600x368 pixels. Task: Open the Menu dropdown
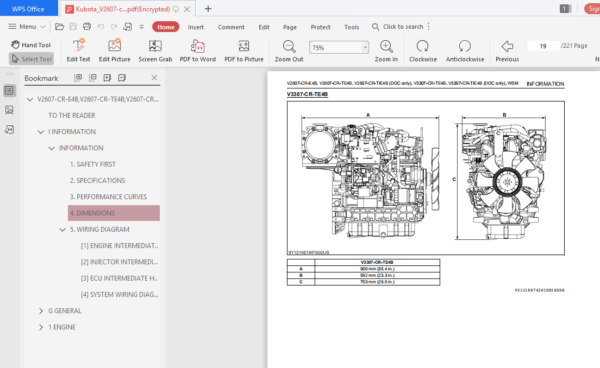pyautogui.click(x=27, y=26)
